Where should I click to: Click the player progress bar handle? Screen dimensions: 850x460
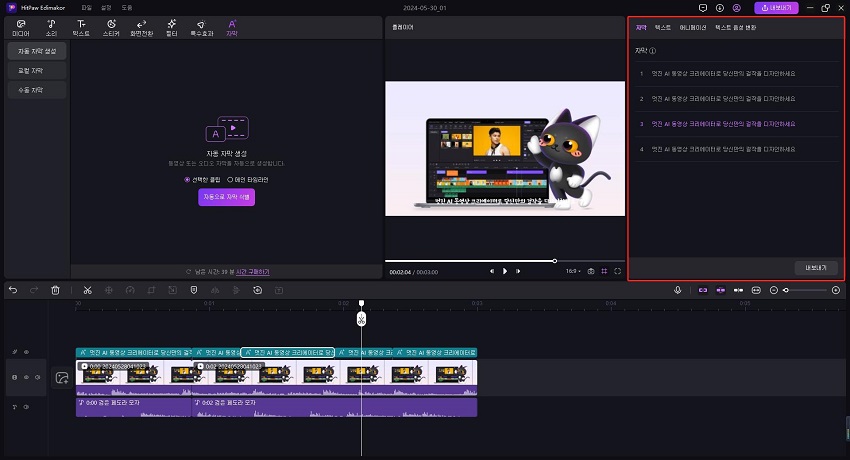tap(555, 261)
